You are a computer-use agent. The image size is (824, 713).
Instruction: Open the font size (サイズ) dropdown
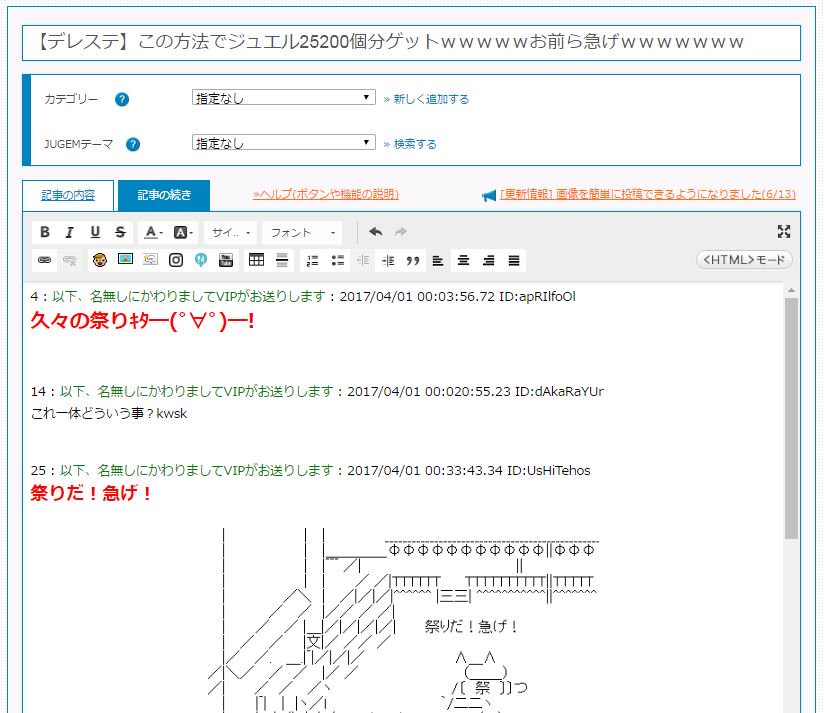[x=231, y=232]
